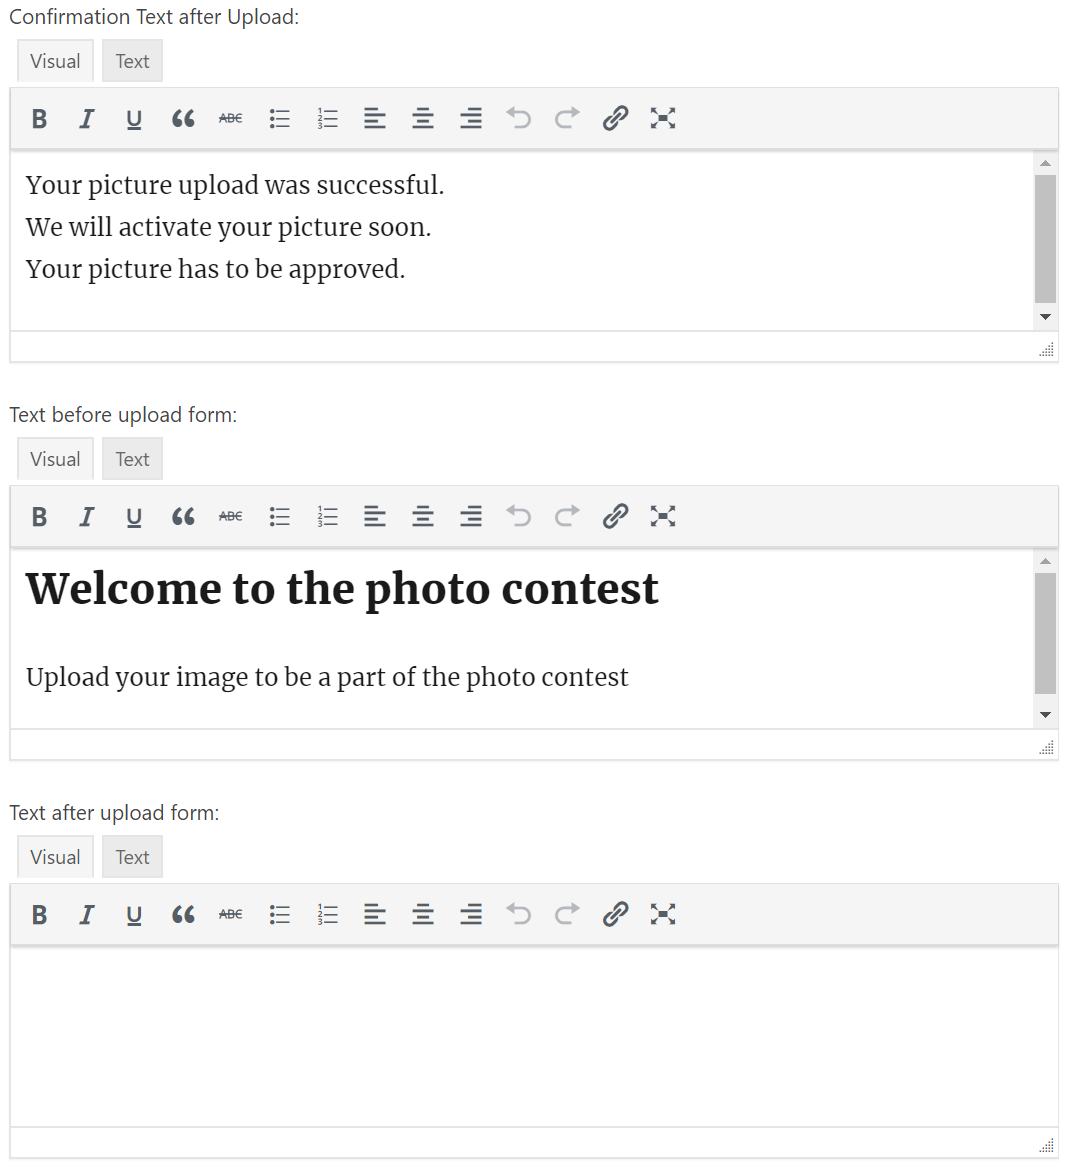Insert link in Confirmation Text editor
This screenshot has width=1068, height=1168.
click(615, 118)
